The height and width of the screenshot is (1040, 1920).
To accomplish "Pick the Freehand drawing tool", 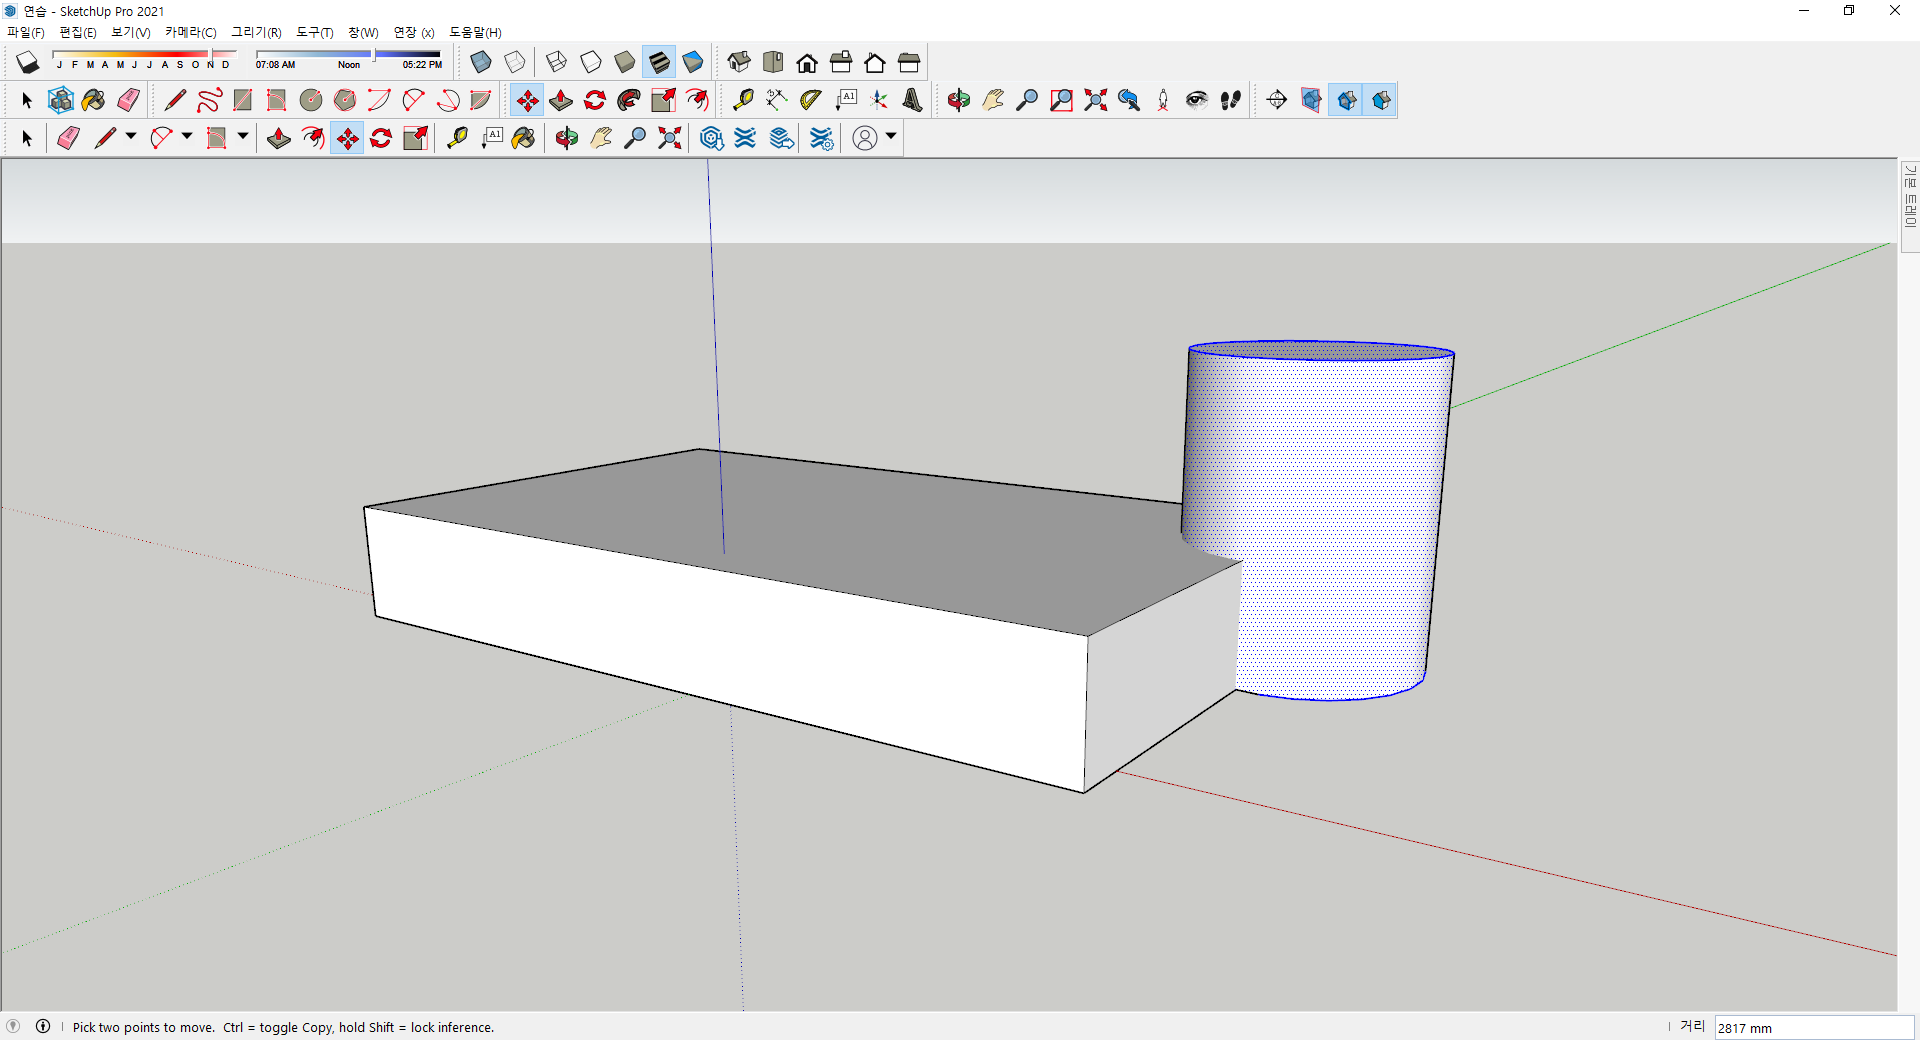I will pyautogui.click(x=209, y=100).
